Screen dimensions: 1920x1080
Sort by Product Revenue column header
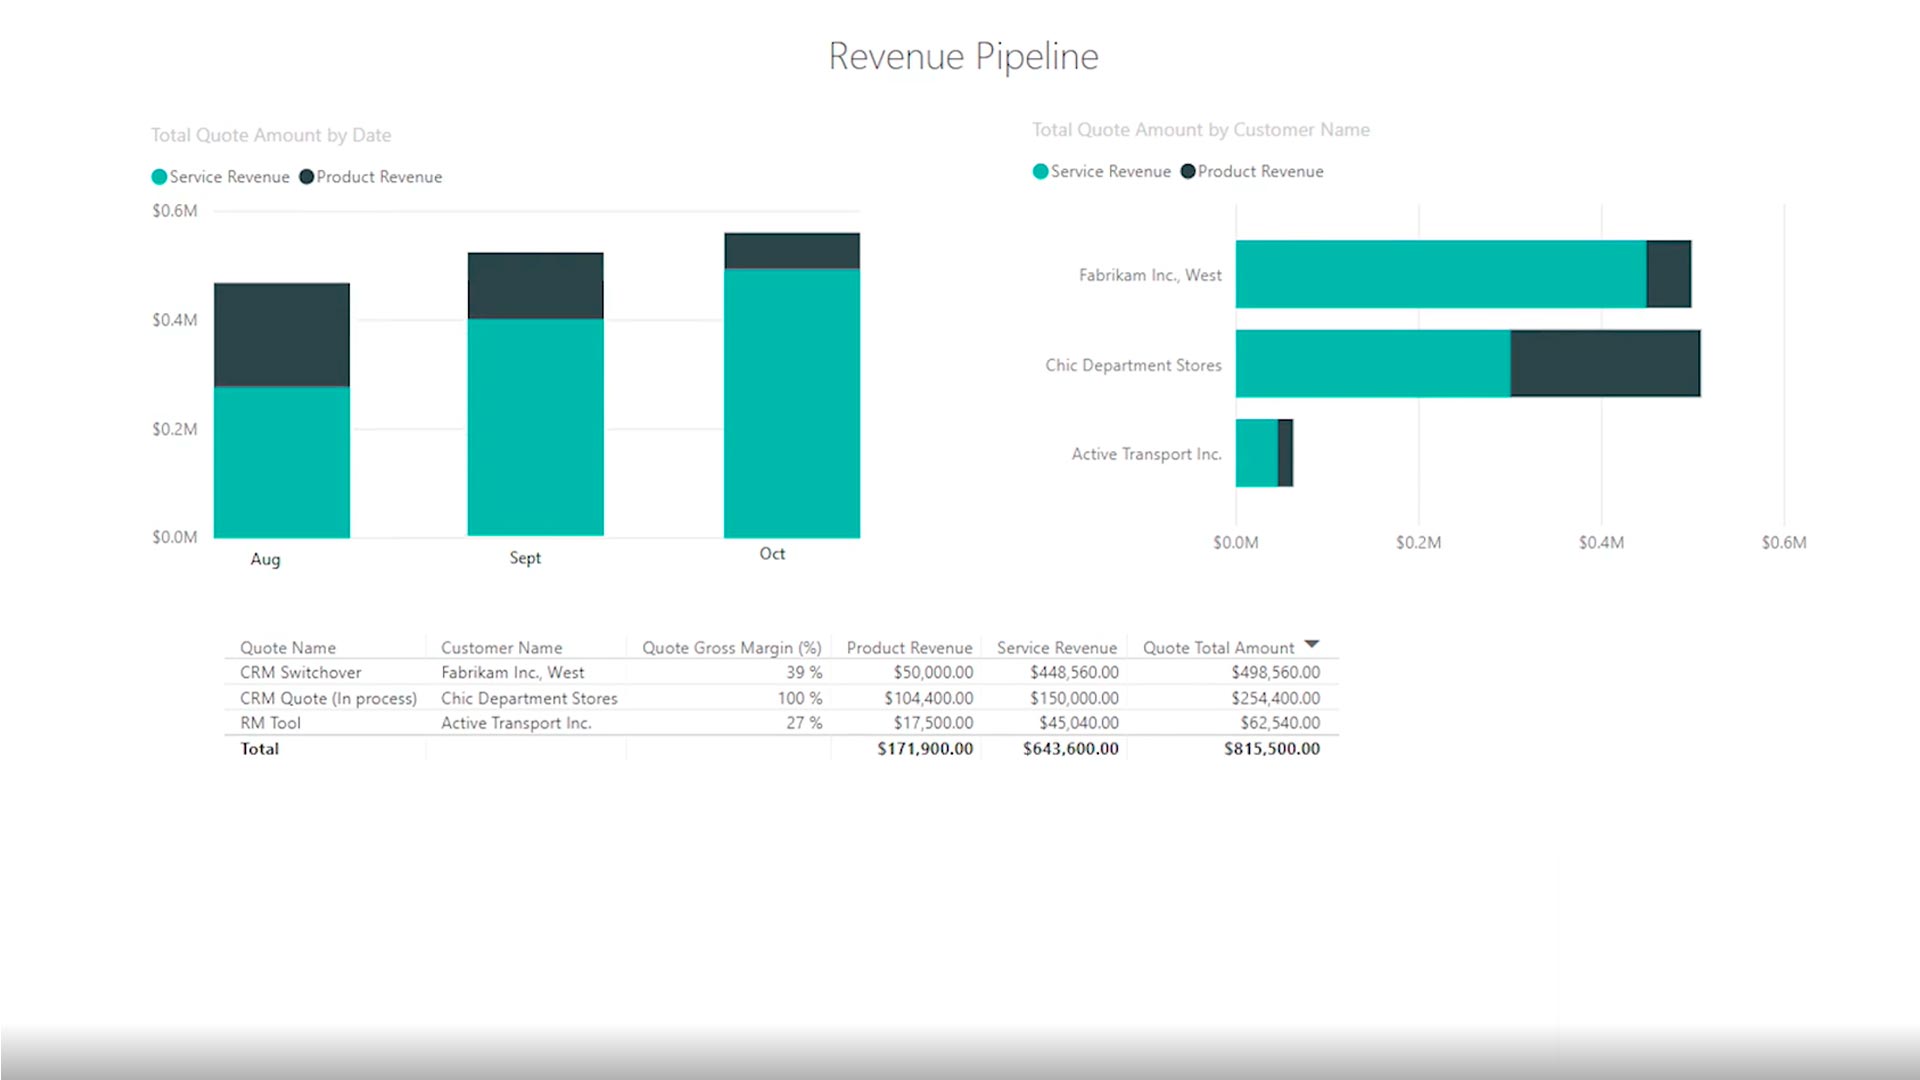909,648
